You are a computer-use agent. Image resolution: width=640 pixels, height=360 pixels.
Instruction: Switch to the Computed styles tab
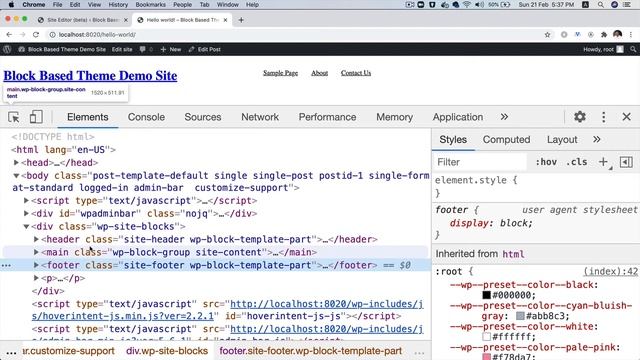click(506, 140)
